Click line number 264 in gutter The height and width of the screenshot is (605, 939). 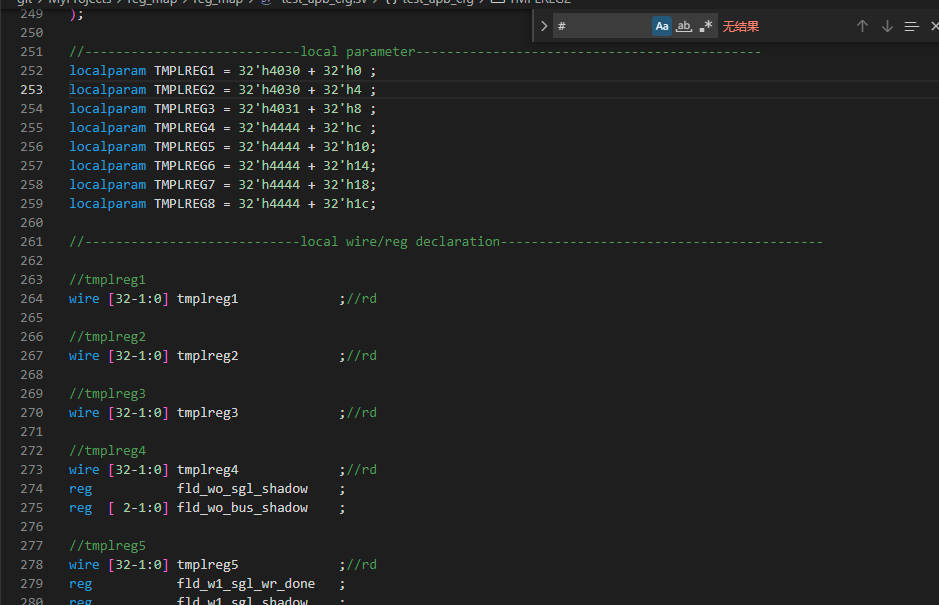pos(31,299)
